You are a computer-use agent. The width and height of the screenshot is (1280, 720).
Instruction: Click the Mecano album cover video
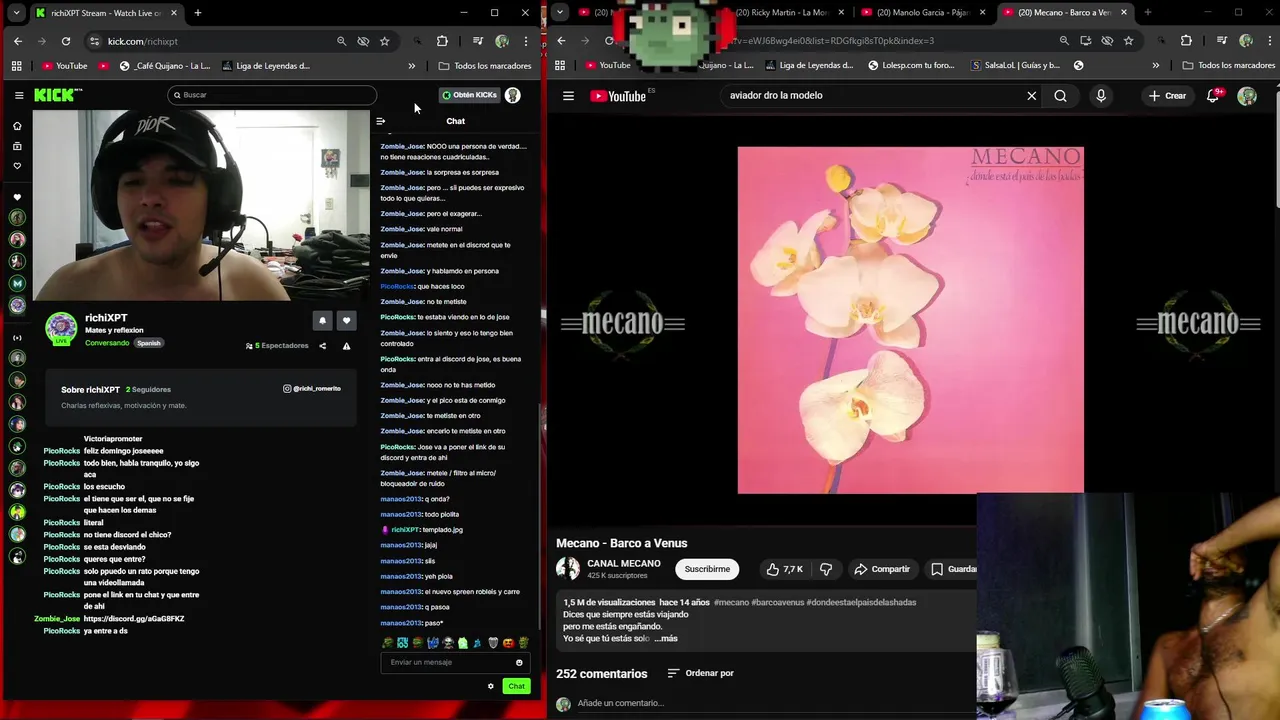point(910,320)
